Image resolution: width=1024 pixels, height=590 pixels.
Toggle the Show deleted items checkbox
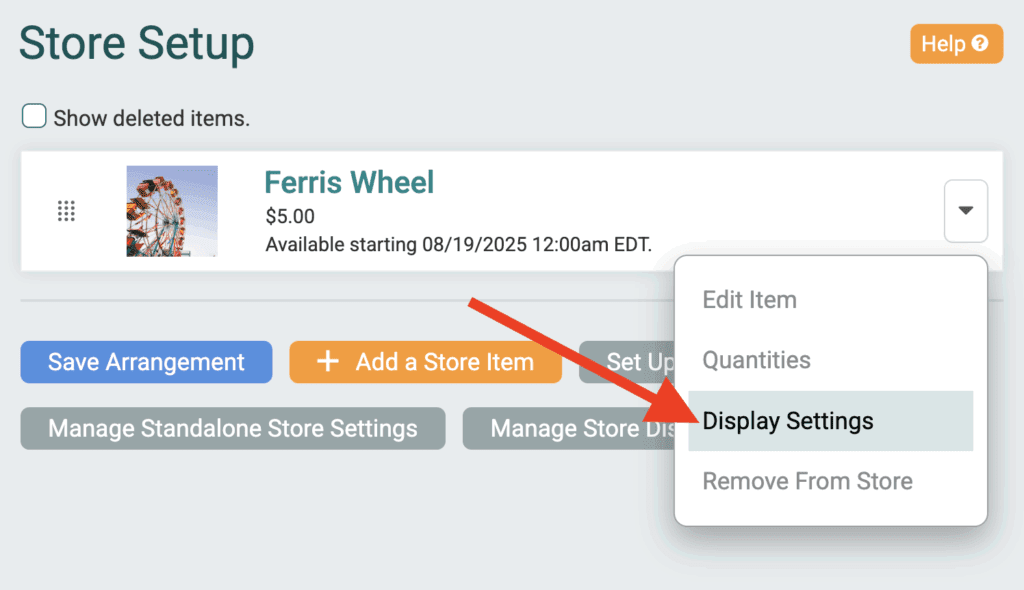[x=34, y=116]
